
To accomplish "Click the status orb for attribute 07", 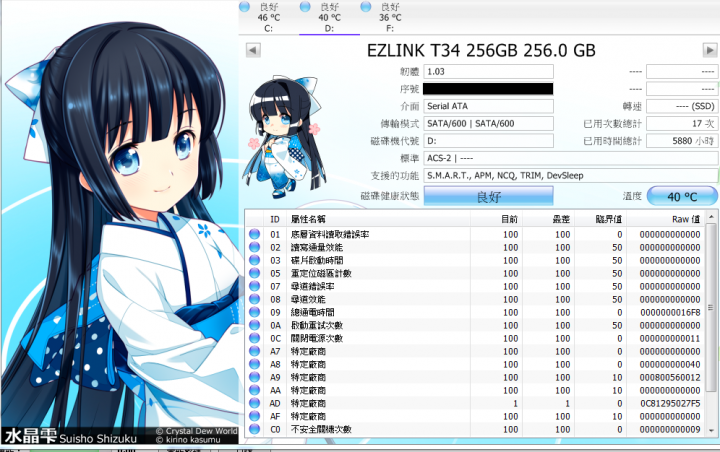I will point(254,286).
